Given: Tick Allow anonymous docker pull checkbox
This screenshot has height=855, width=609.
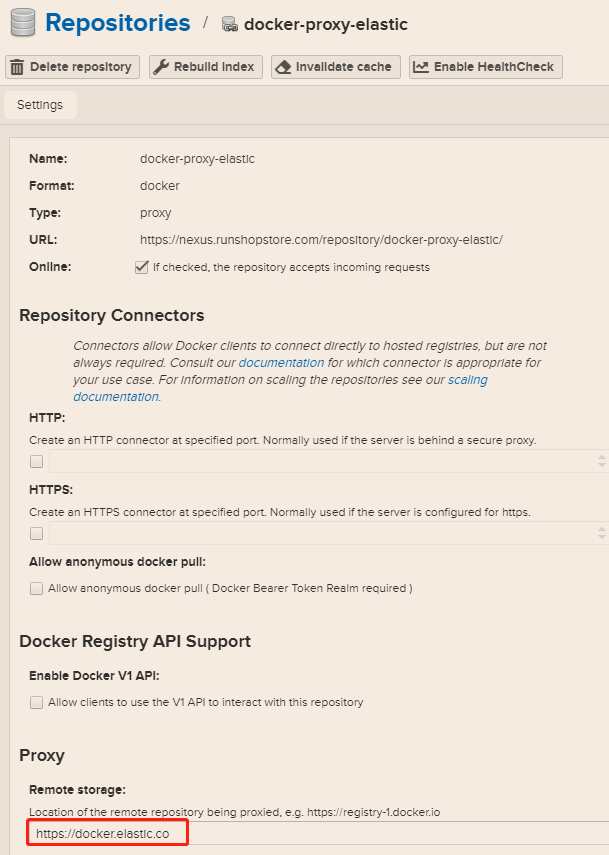Looking at the screenshot, I should tap(37, 589).
